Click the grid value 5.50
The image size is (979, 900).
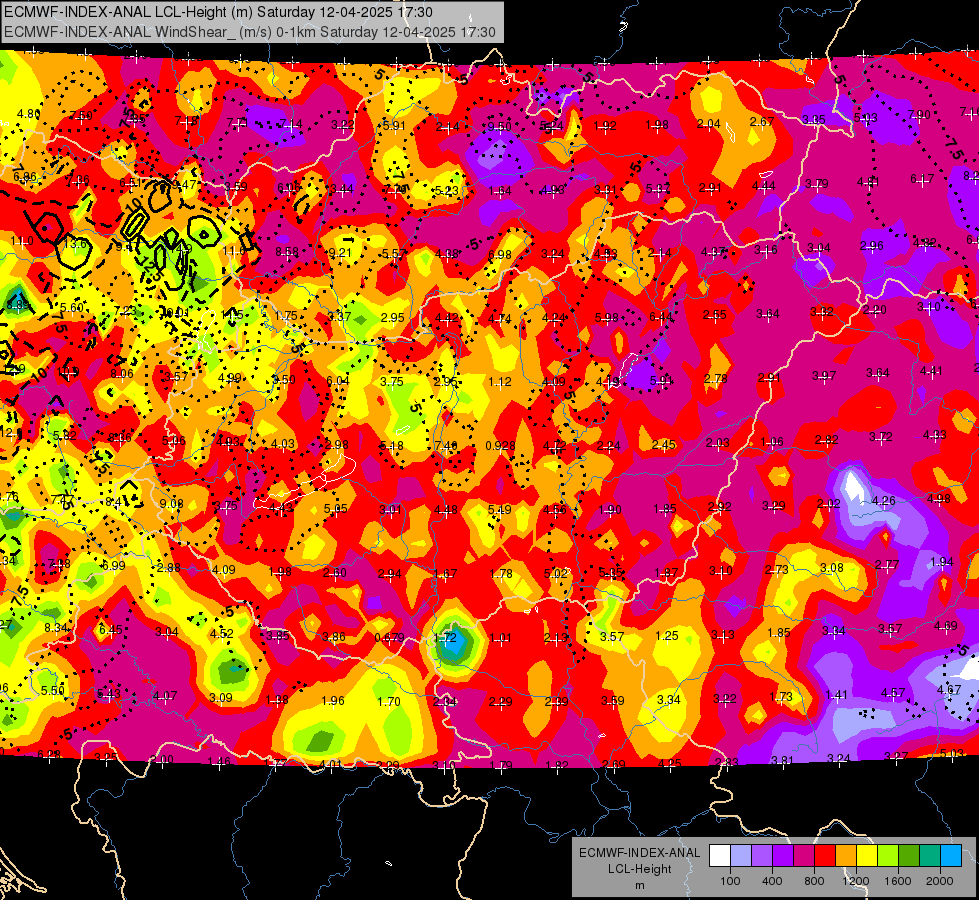[52, 690]
